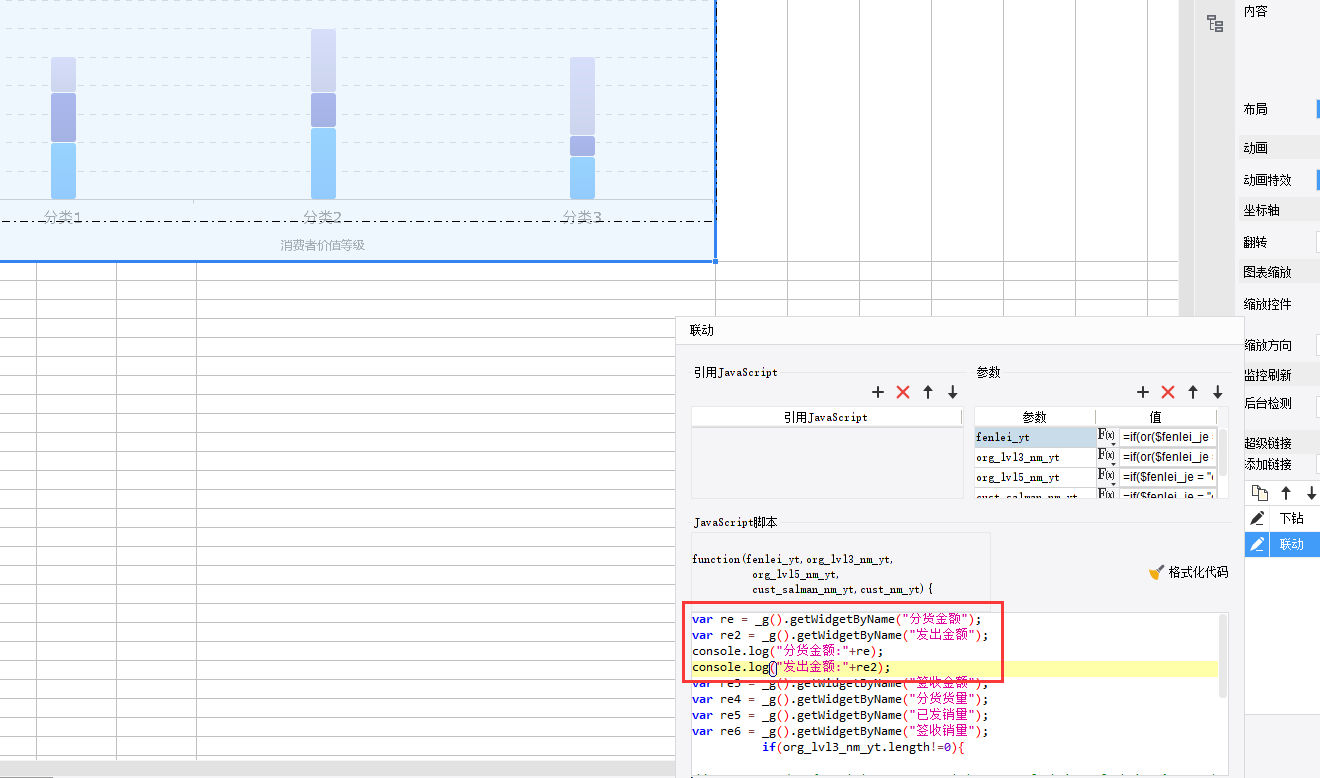The width and height of the screenshot is (1320, 778).
Task: Add a new referenced JavaScript entry
Action: coord(878,393)
